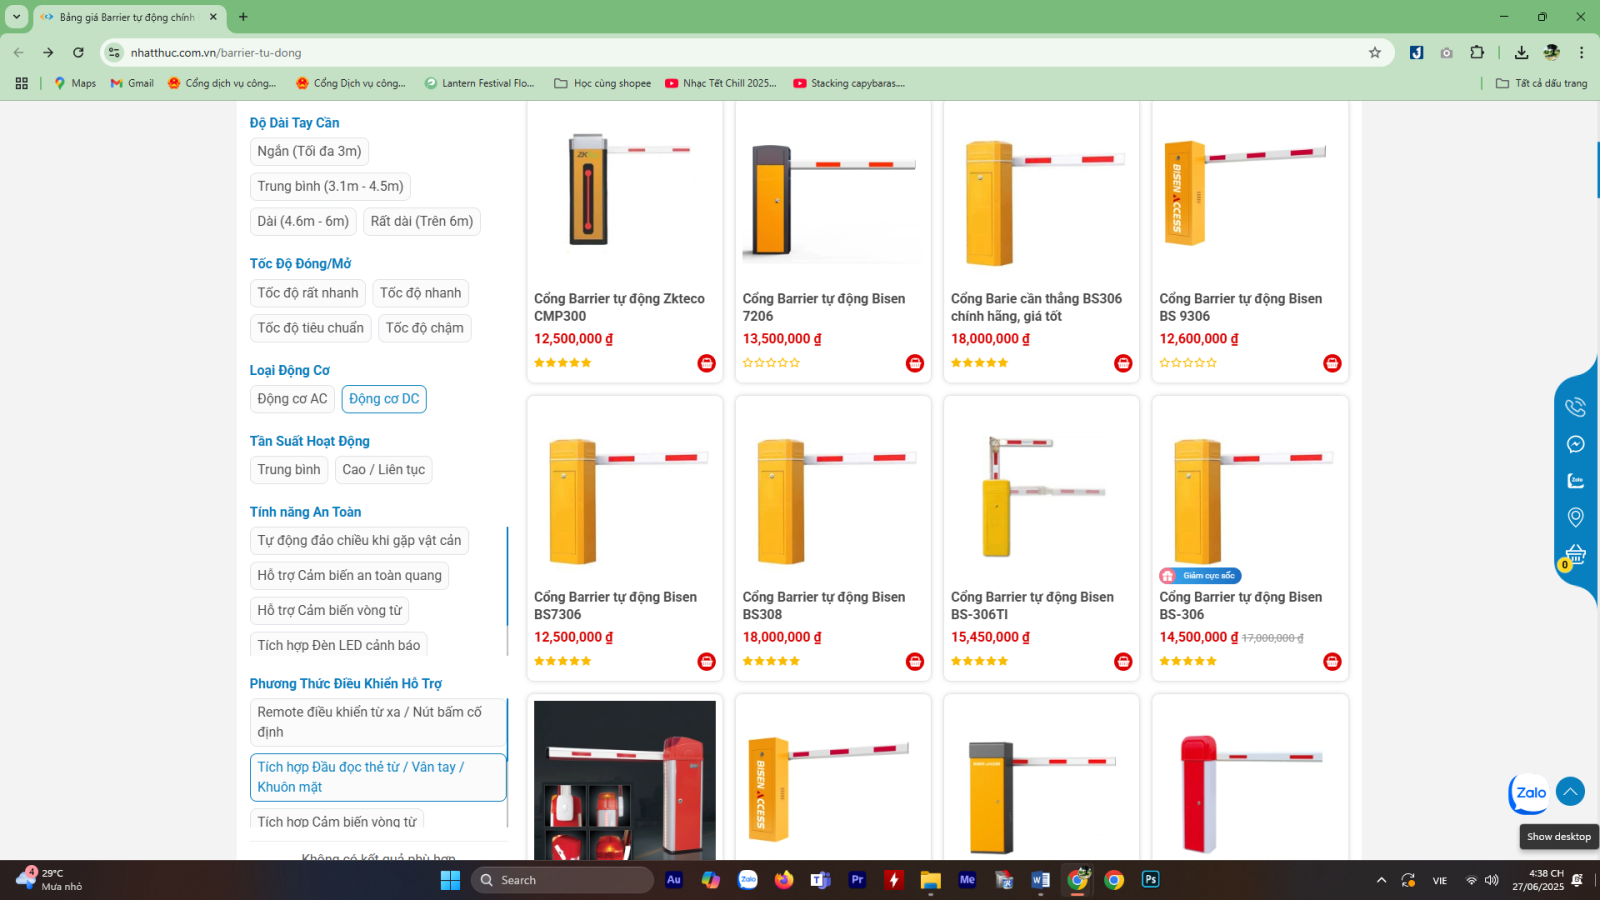Go back to previous page
The height and width of the screenshot is (900, 1600).
click(x=18, y=52)
